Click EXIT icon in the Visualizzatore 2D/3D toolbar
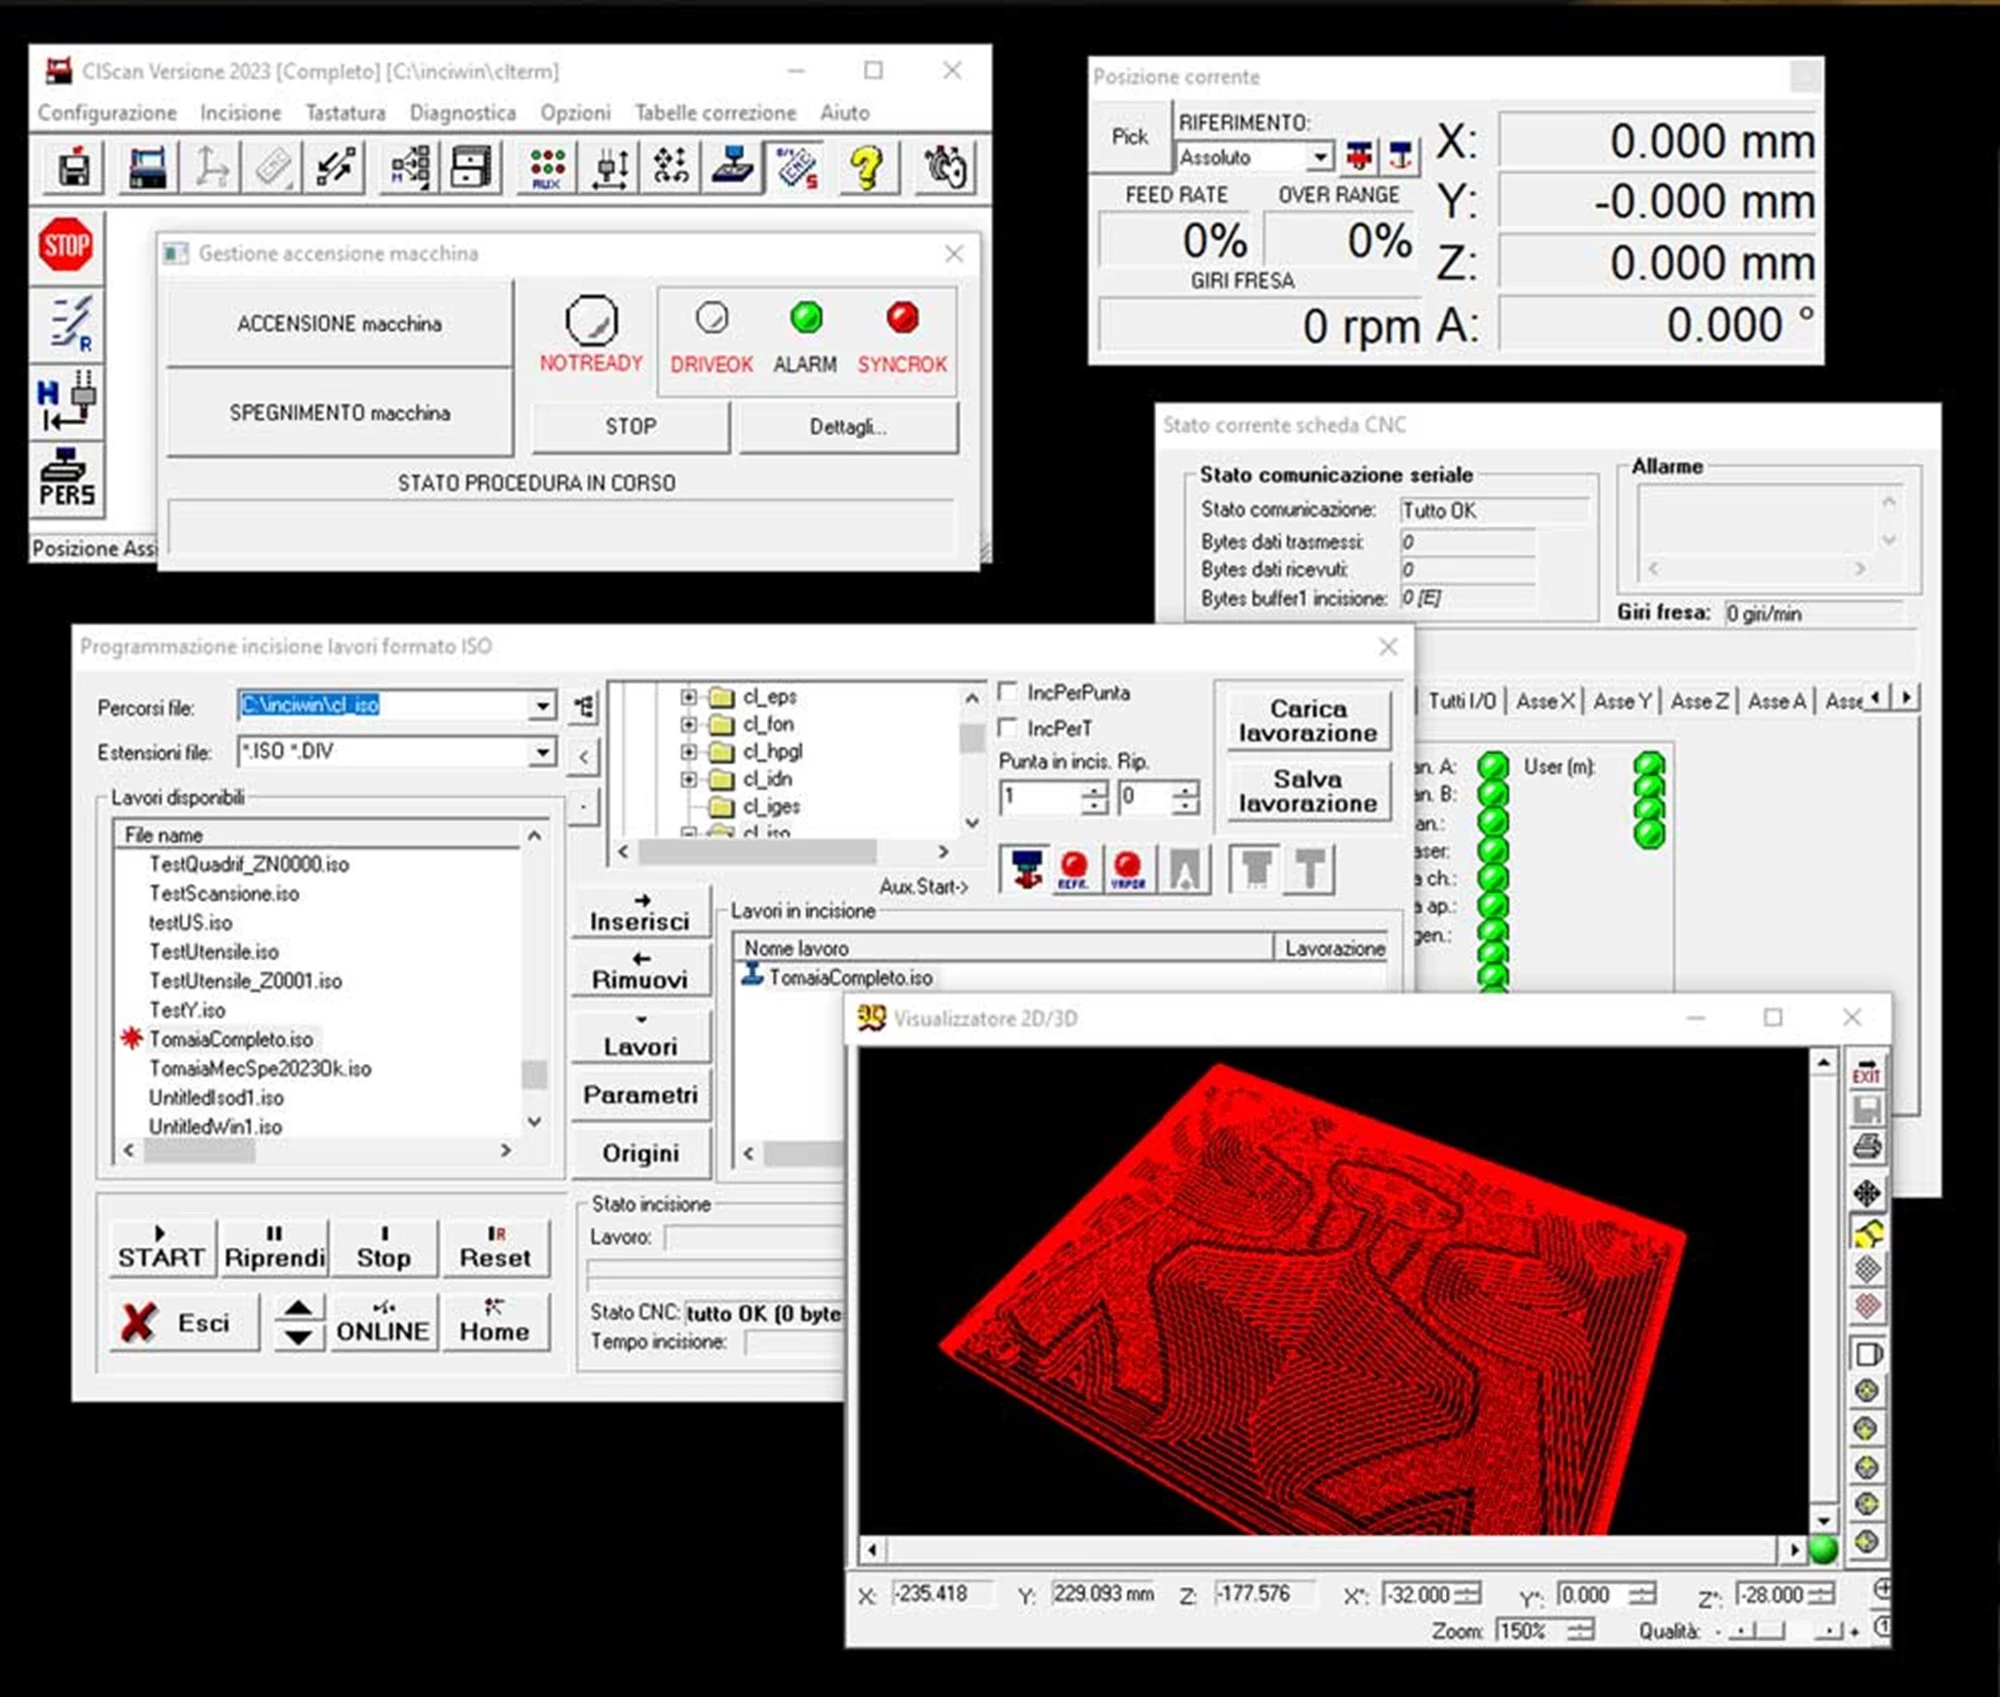Screen dimensions: 2000x1697 pyautogui.click(x=1866, y=1072)
